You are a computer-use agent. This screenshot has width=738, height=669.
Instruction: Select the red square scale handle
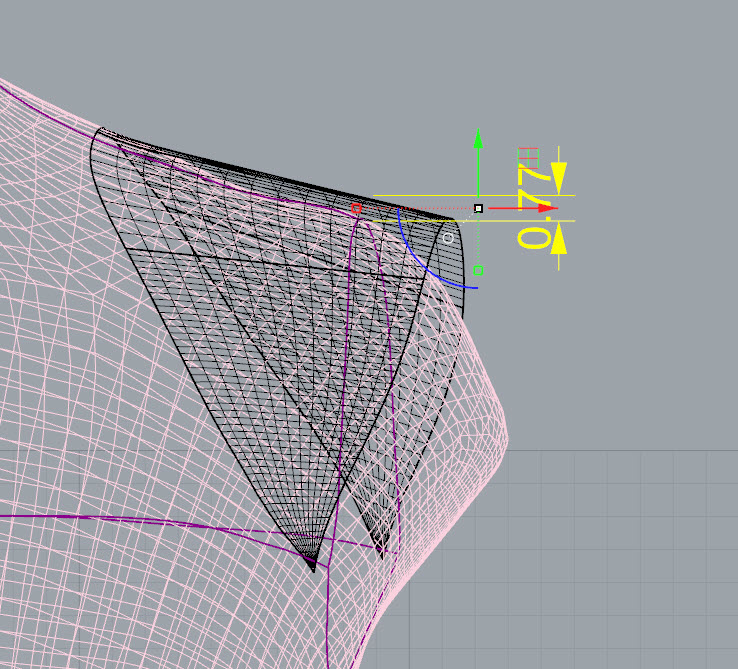click(x=356, y=208)
